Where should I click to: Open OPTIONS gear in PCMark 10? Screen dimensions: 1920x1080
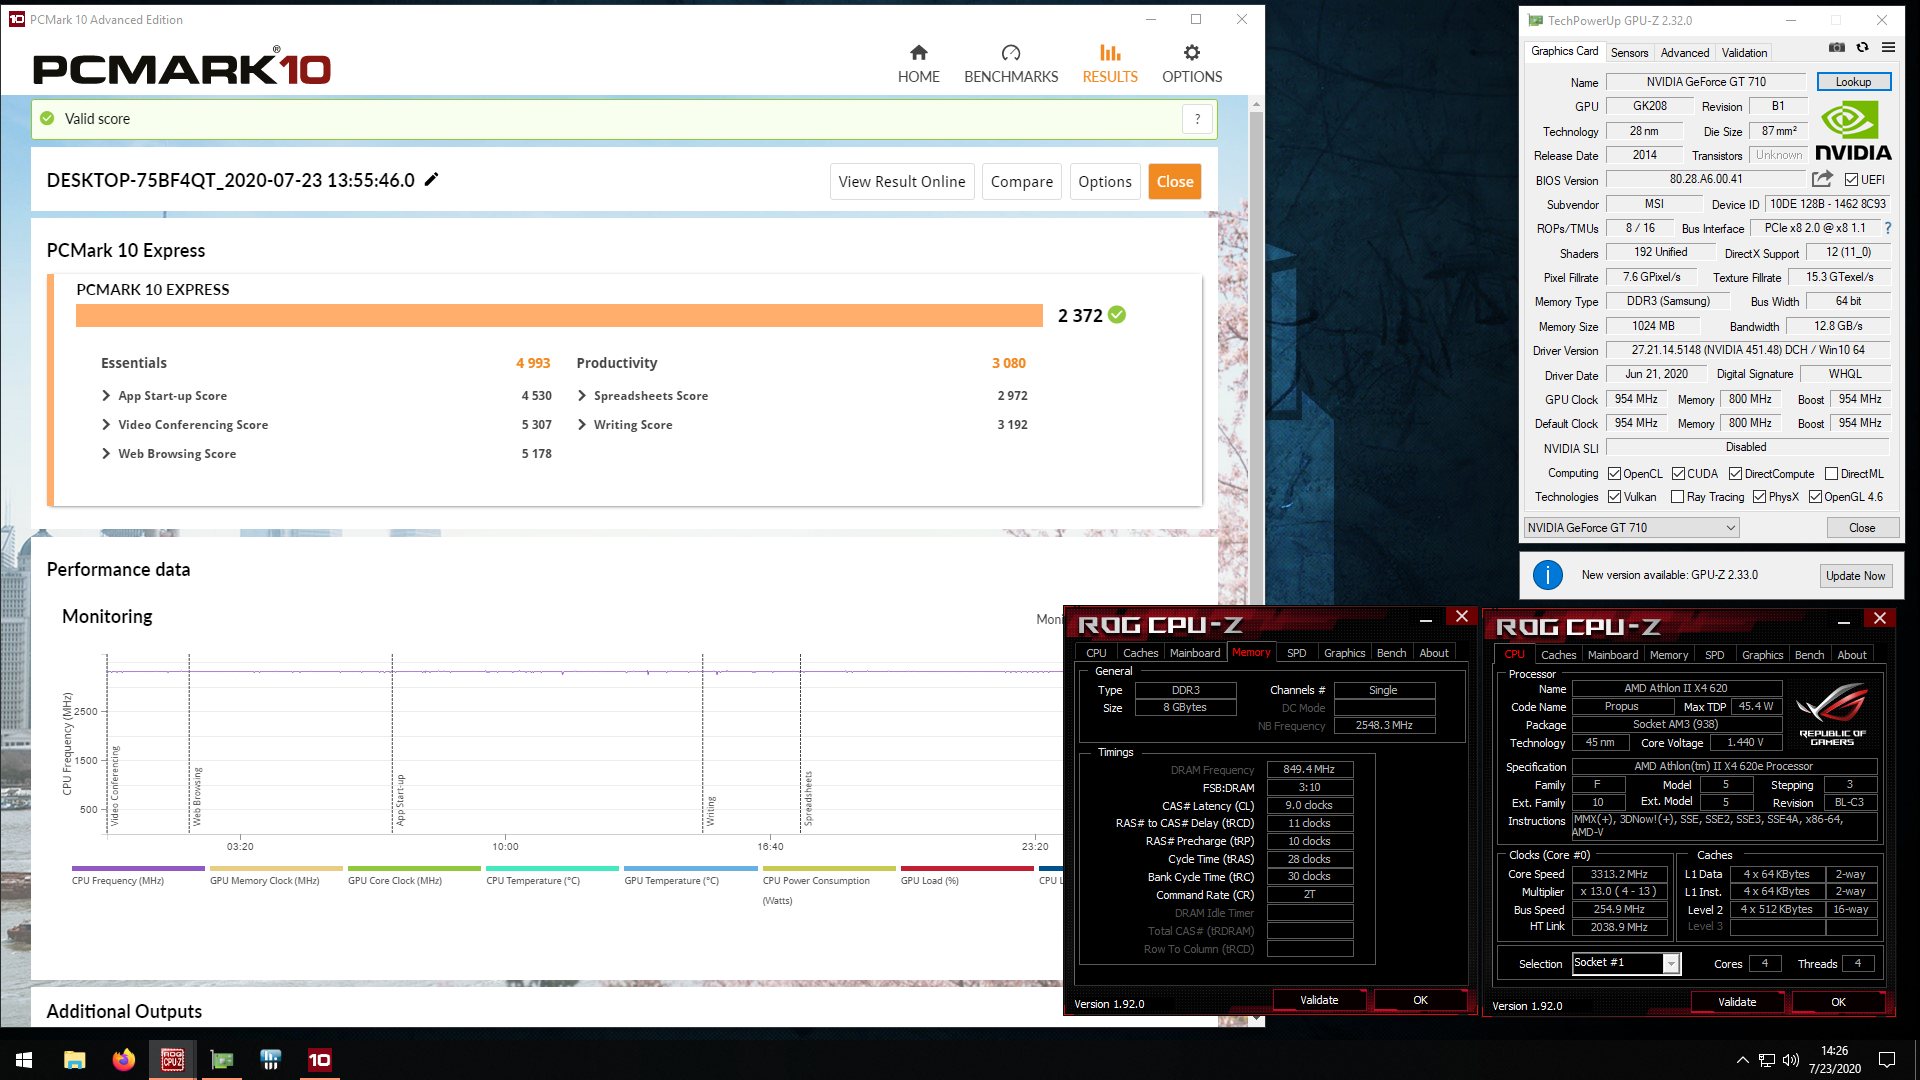1192,64
